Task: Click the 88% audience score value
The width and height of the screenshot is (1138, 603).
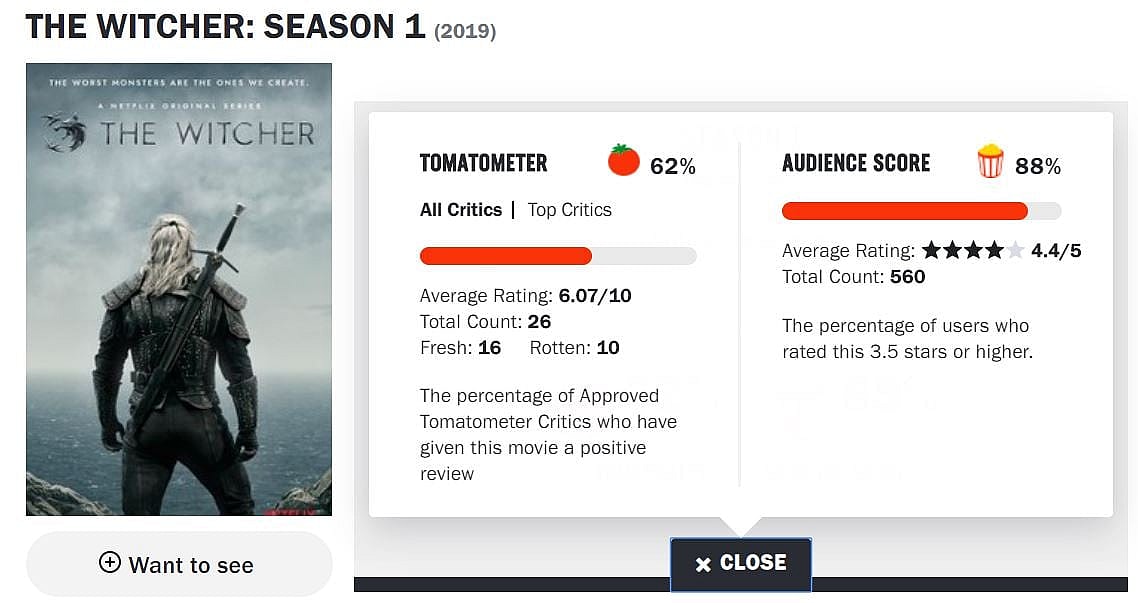Action: coord(1038,166)
